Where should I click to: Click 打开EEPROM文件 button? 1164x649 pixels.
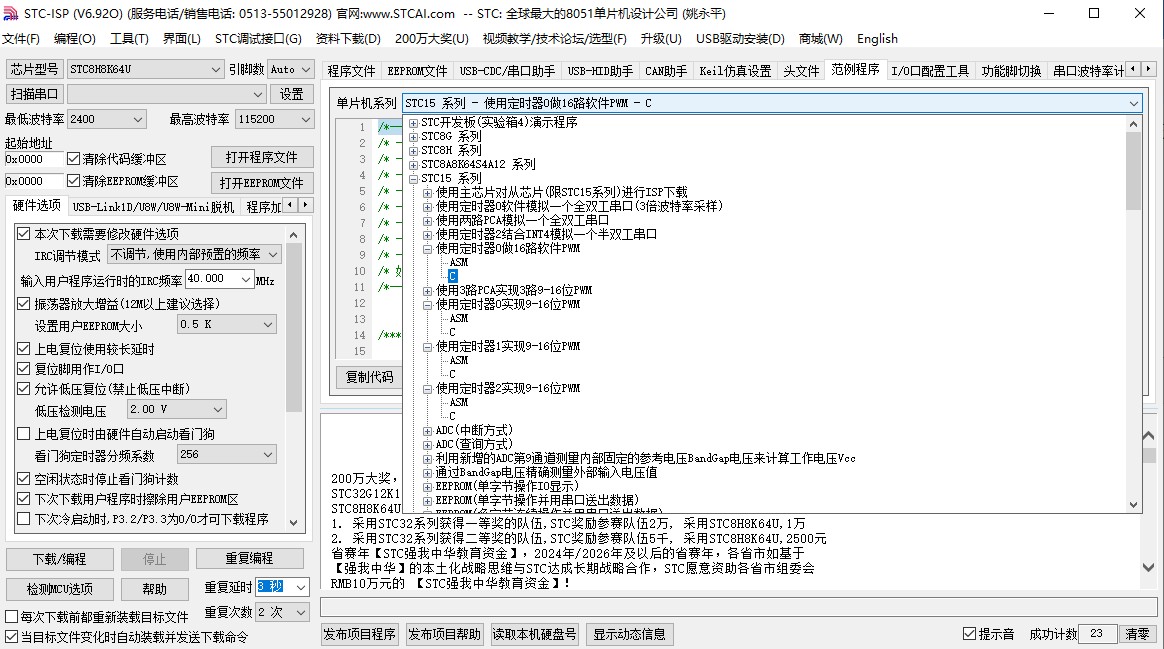point(261,183)
